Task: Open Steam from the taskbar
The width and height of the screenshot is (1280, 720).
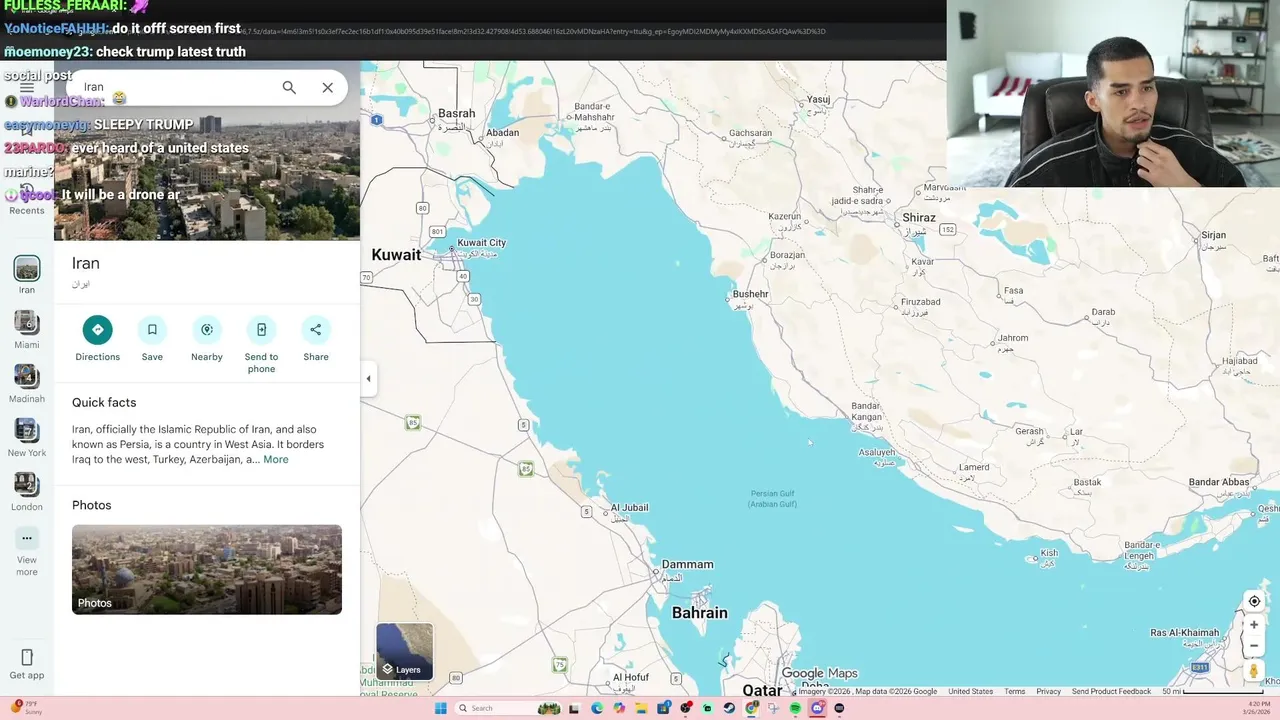Action: 729,708
